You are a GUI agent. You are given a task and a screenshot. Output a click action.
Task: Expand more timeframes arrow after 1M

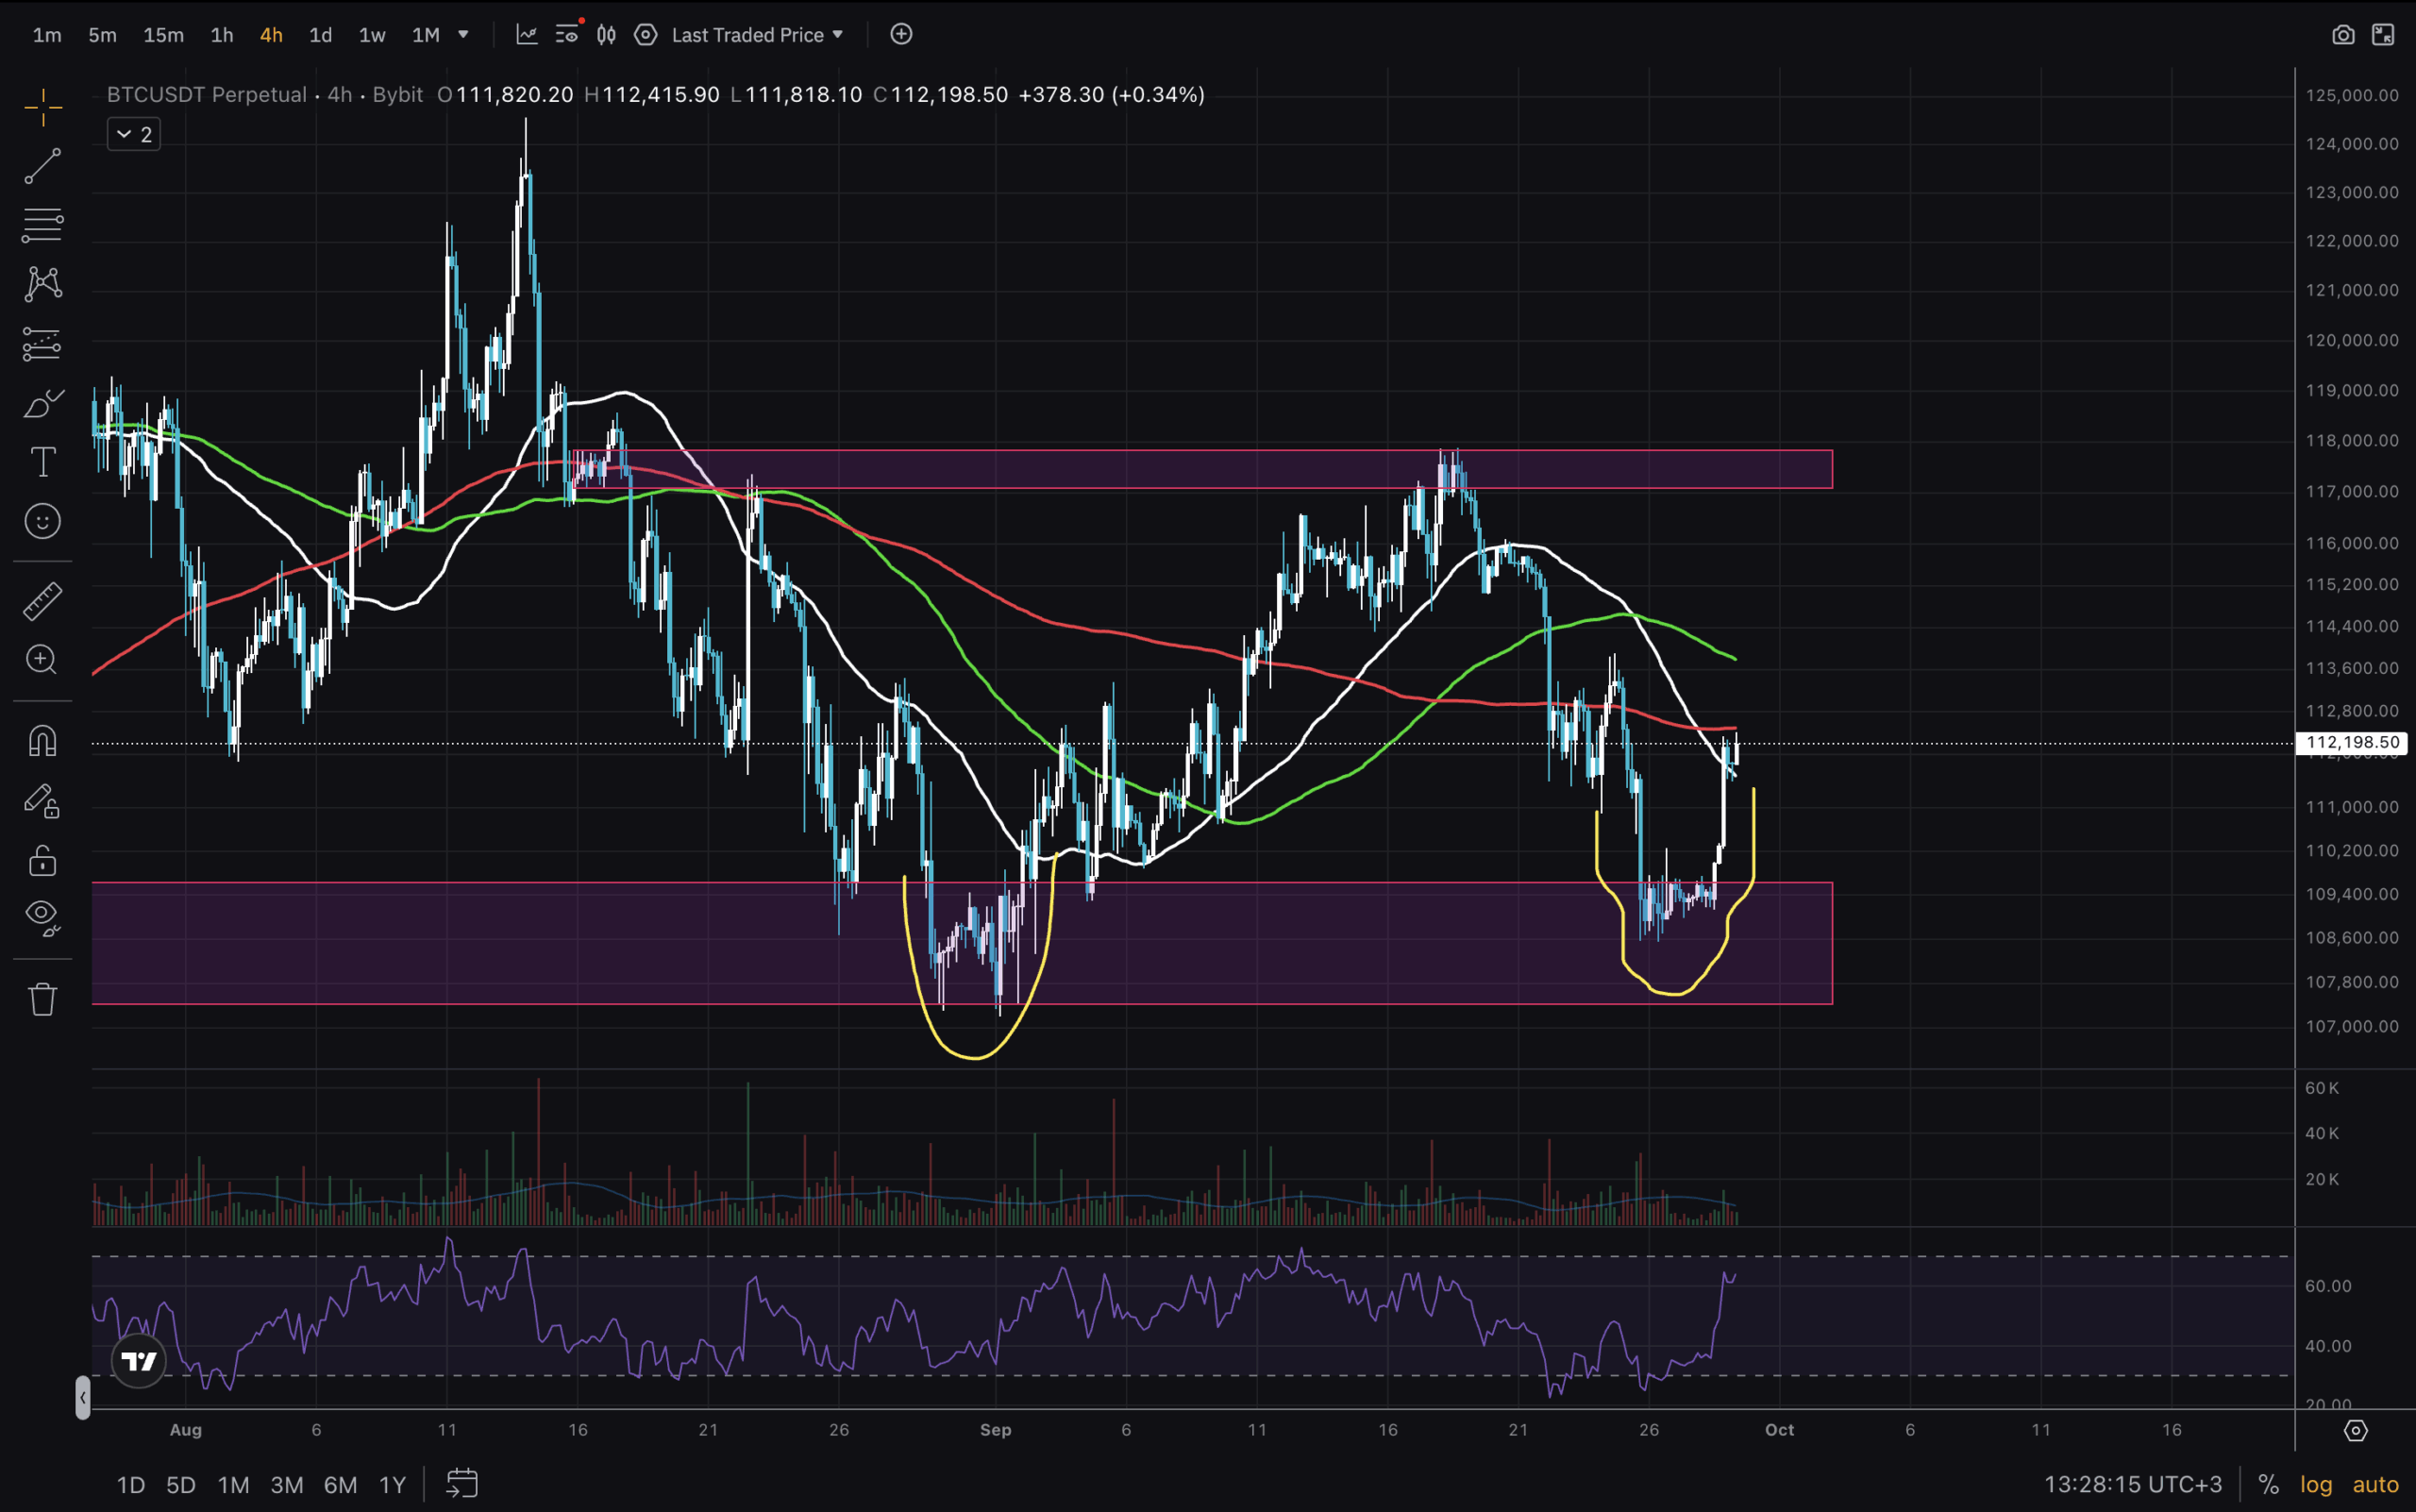point(463,35)
